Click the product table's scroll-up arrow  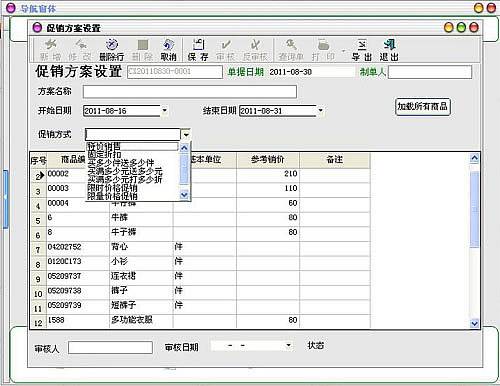[474, 158]
